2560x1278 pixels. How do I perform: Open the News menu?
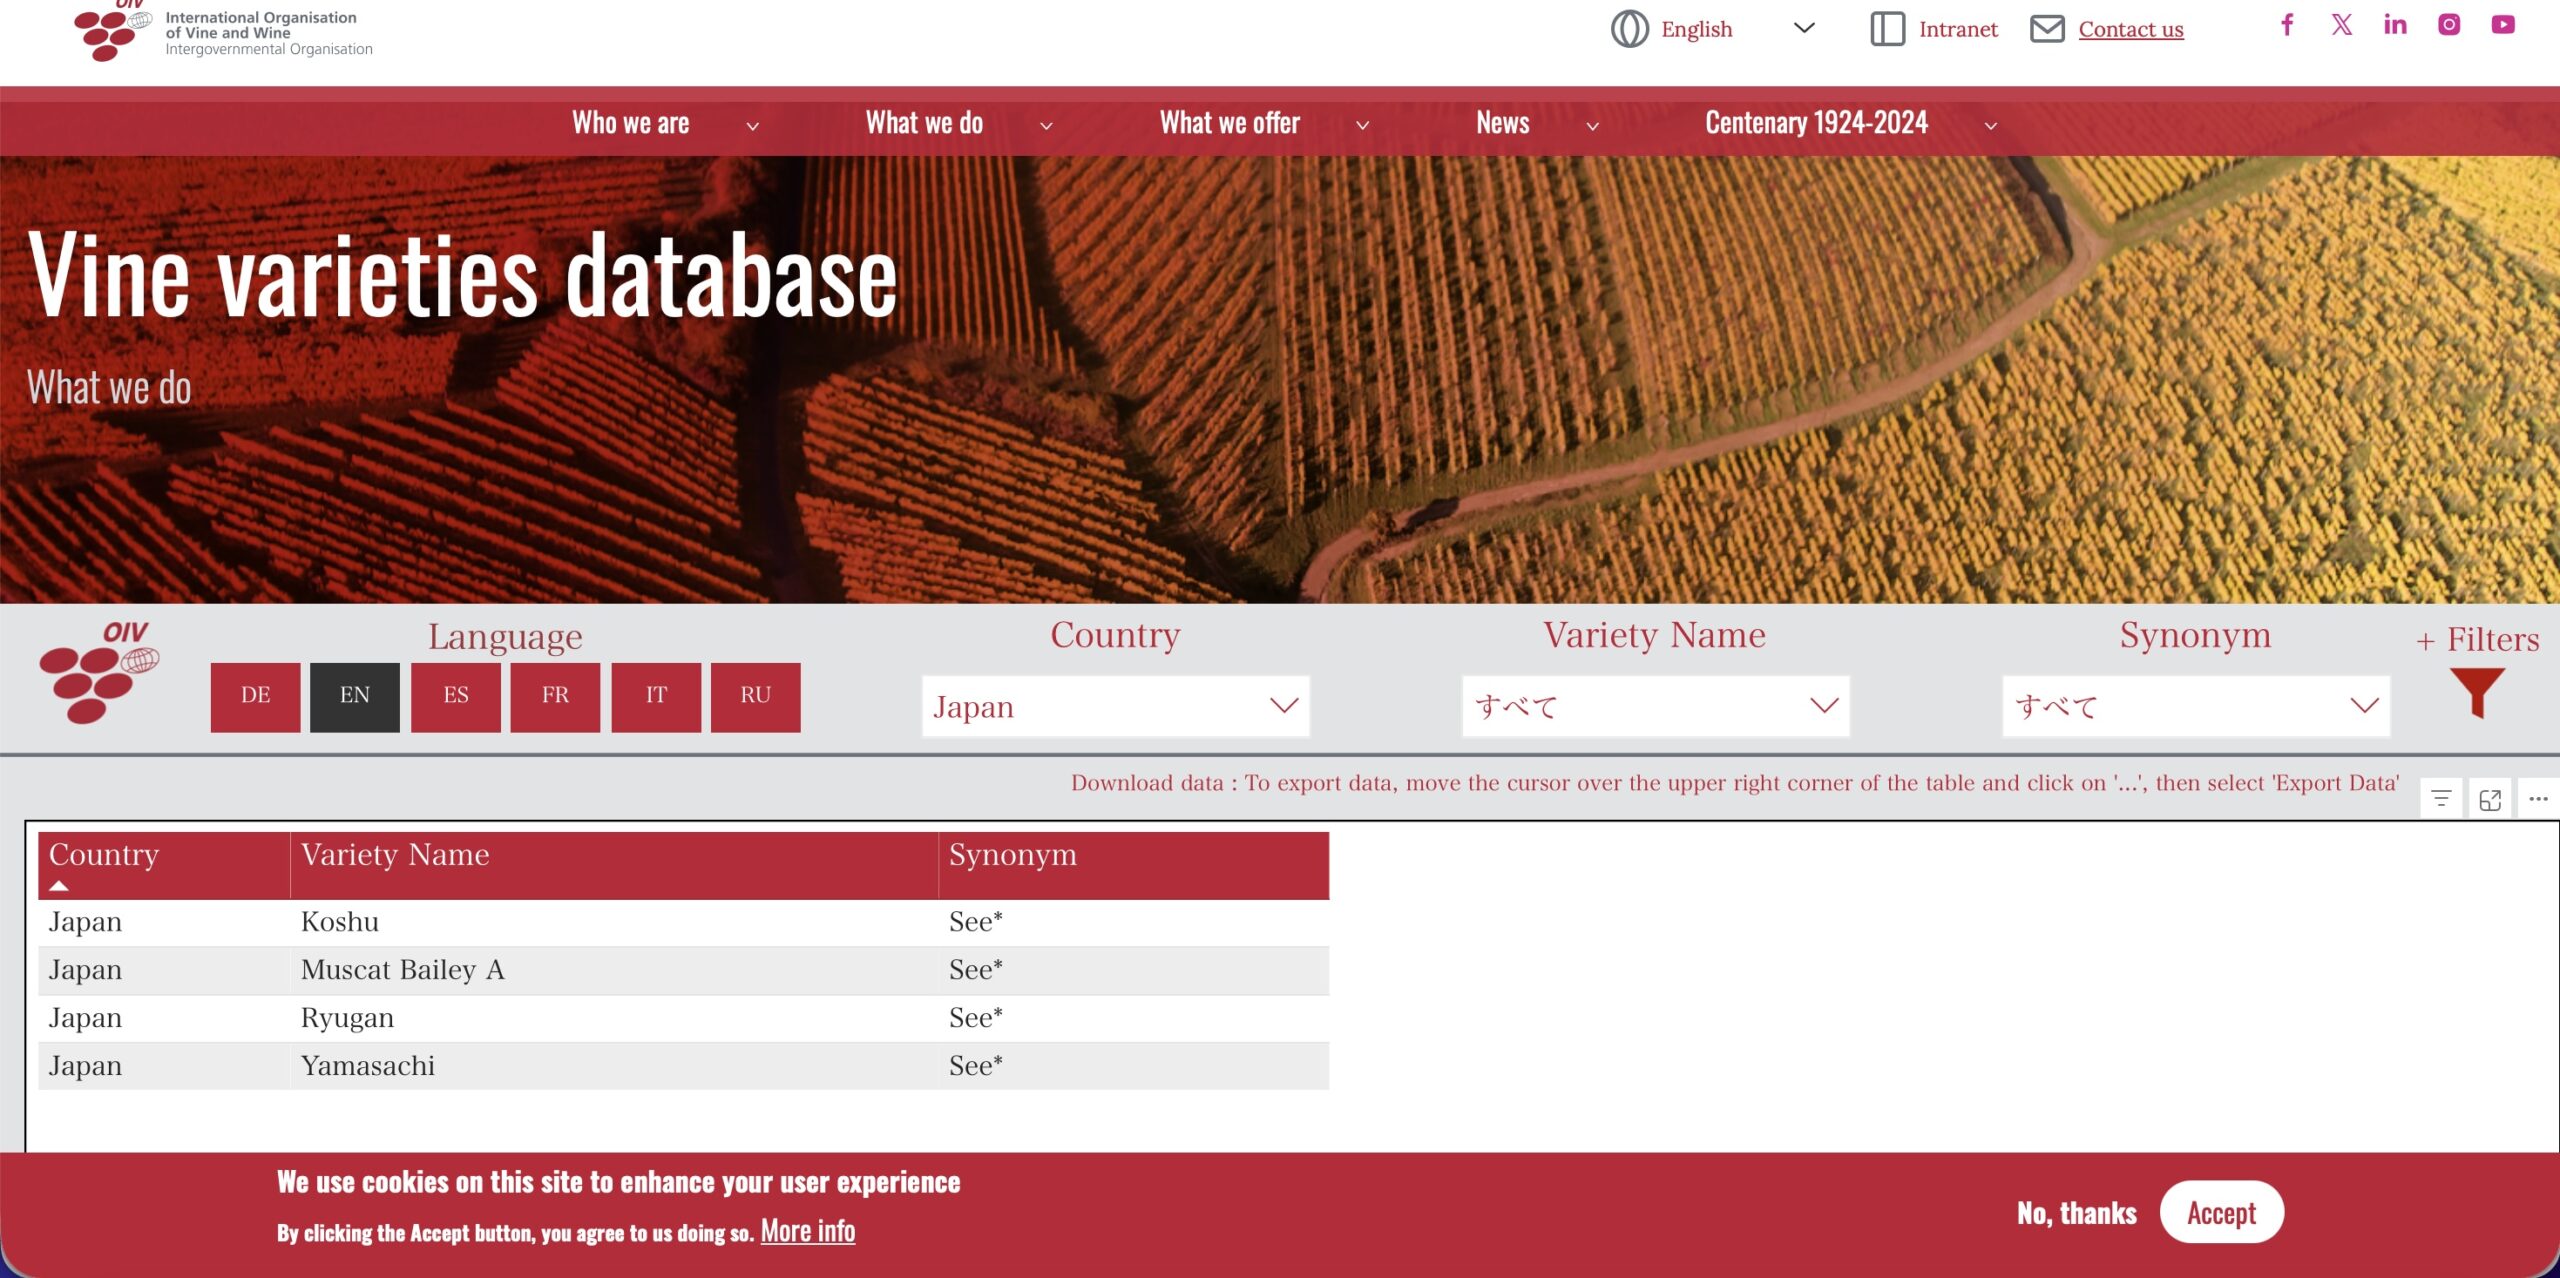(1503, 123)
